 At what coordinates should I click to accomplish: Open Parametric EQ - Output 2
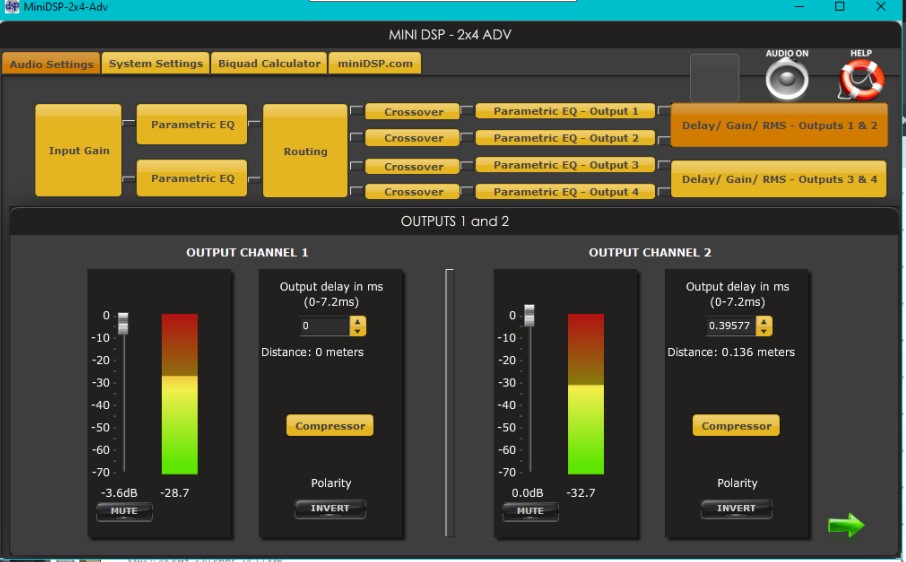click(566, 138)
